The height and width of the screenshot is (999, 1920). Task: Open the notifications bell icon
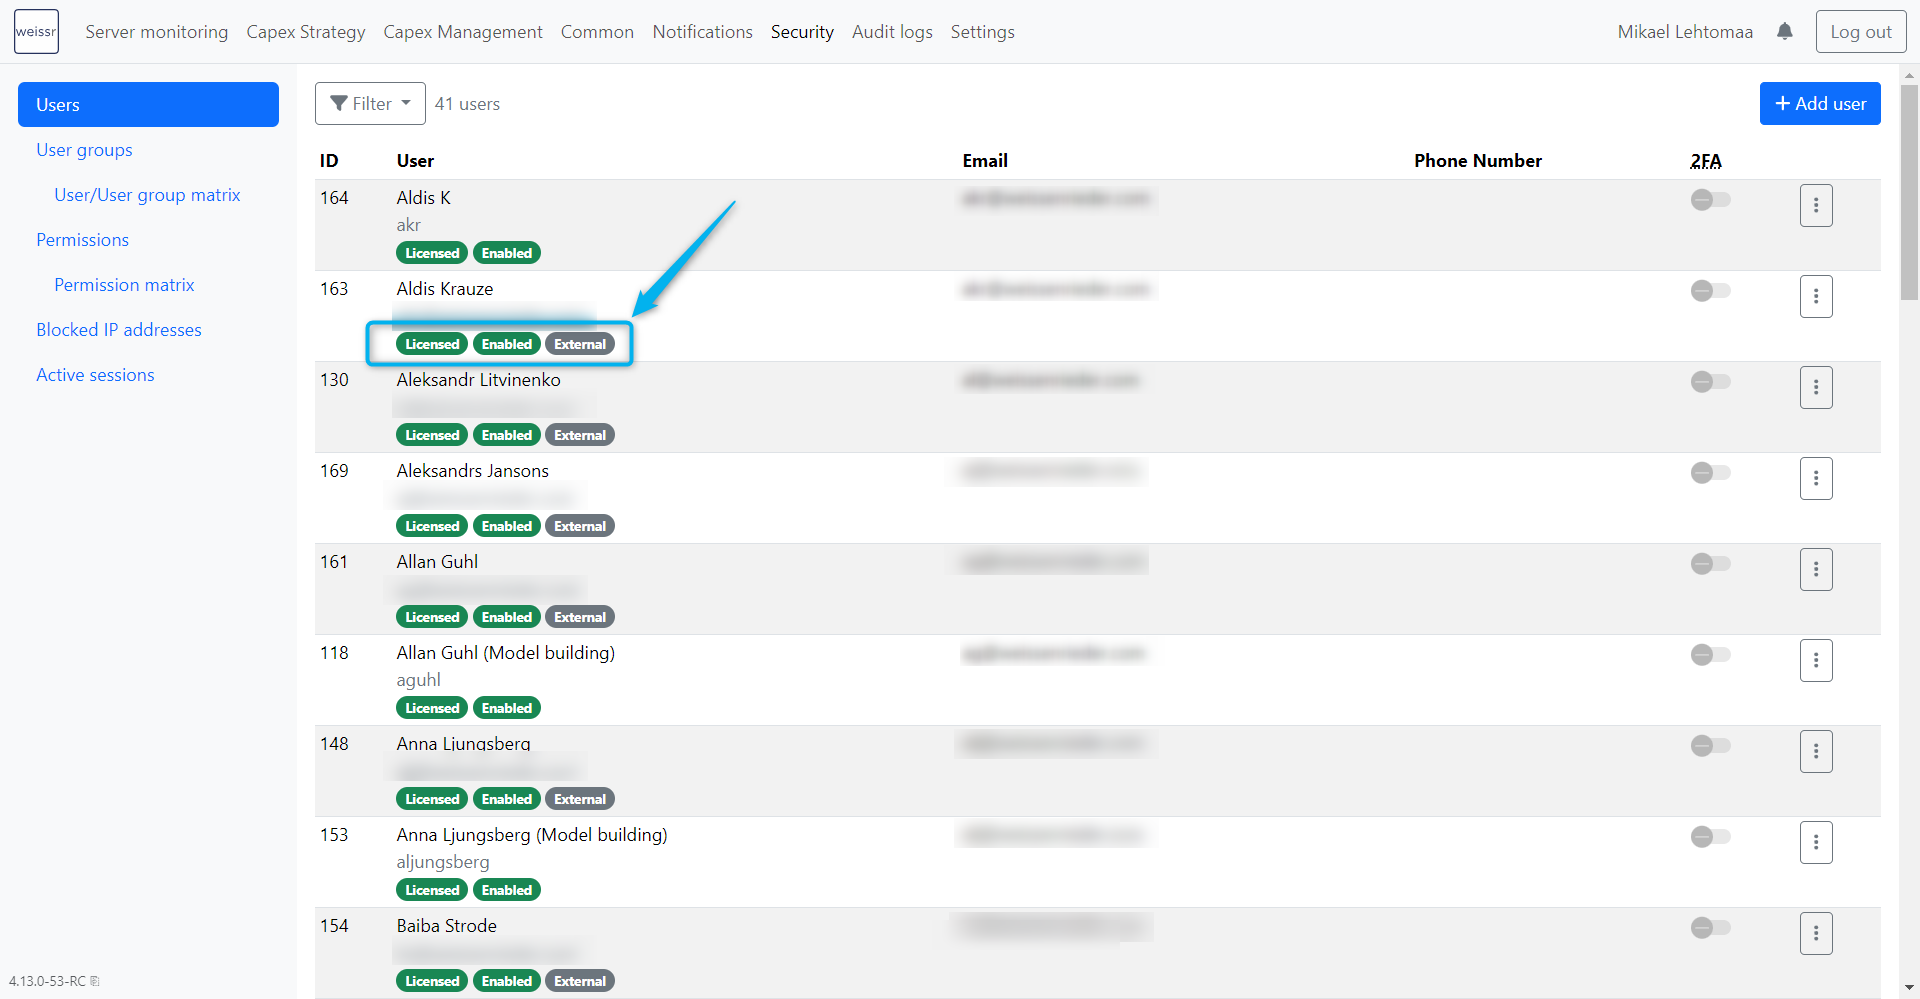click(1785, 31)
